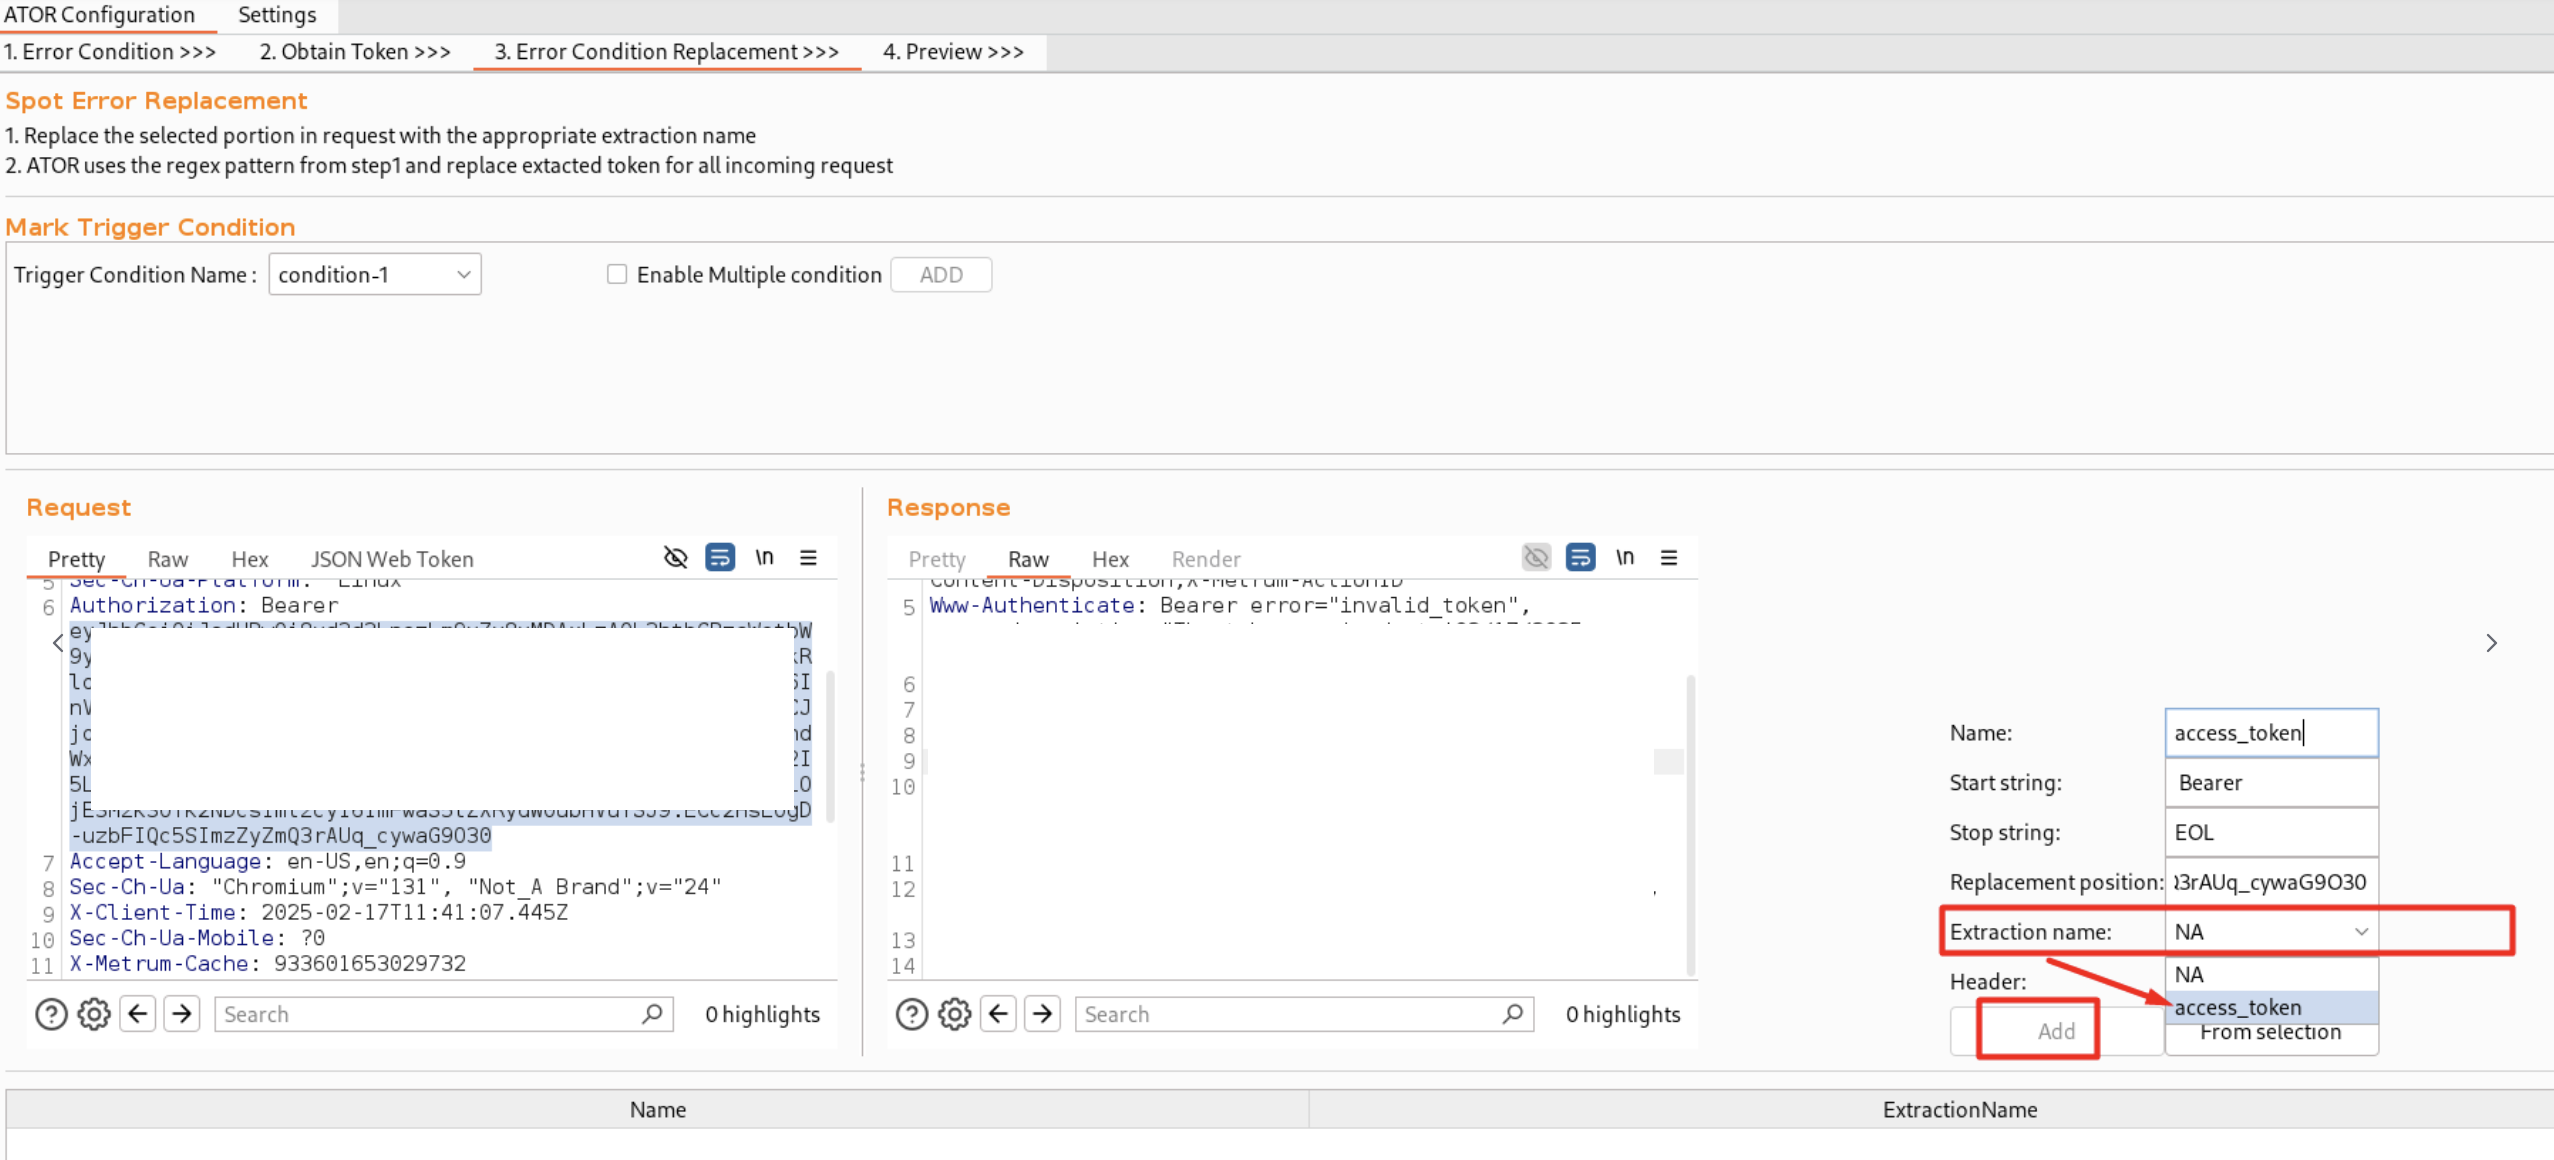Open Extraction name dropdown
This screenshot has height=1160, width=2554.
tap(2270, 931)
